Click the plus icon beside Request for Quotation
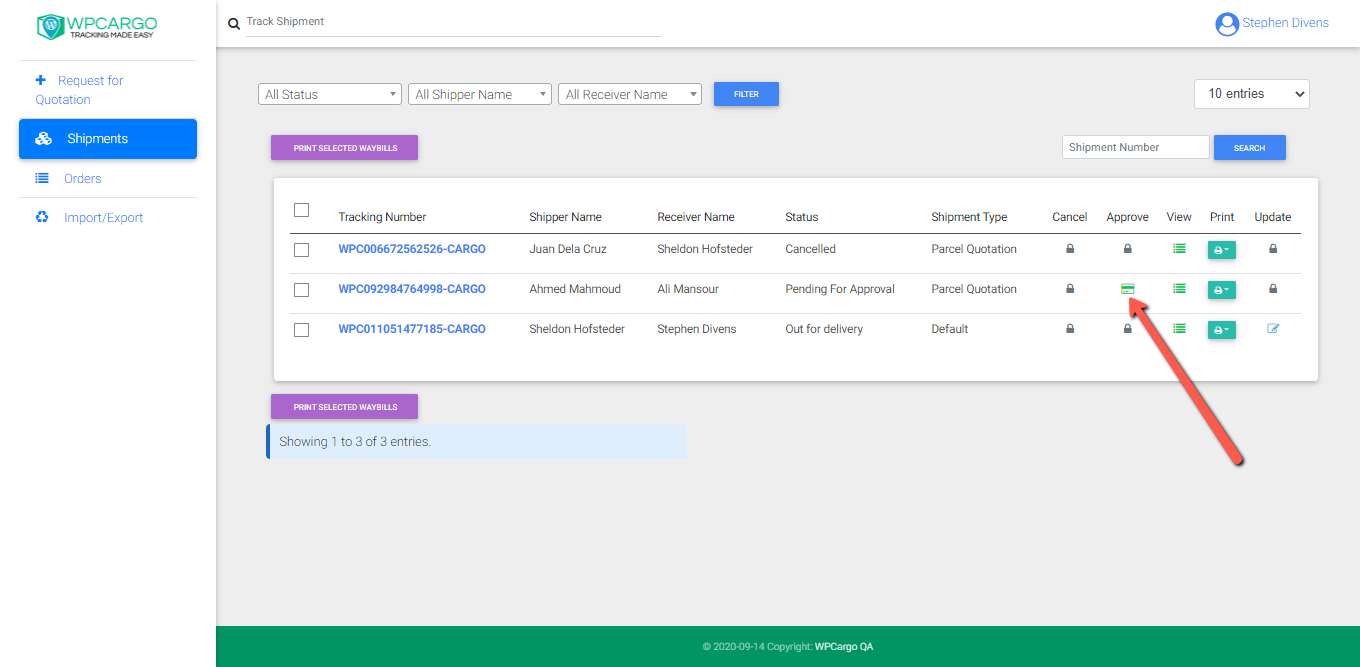 40,80
